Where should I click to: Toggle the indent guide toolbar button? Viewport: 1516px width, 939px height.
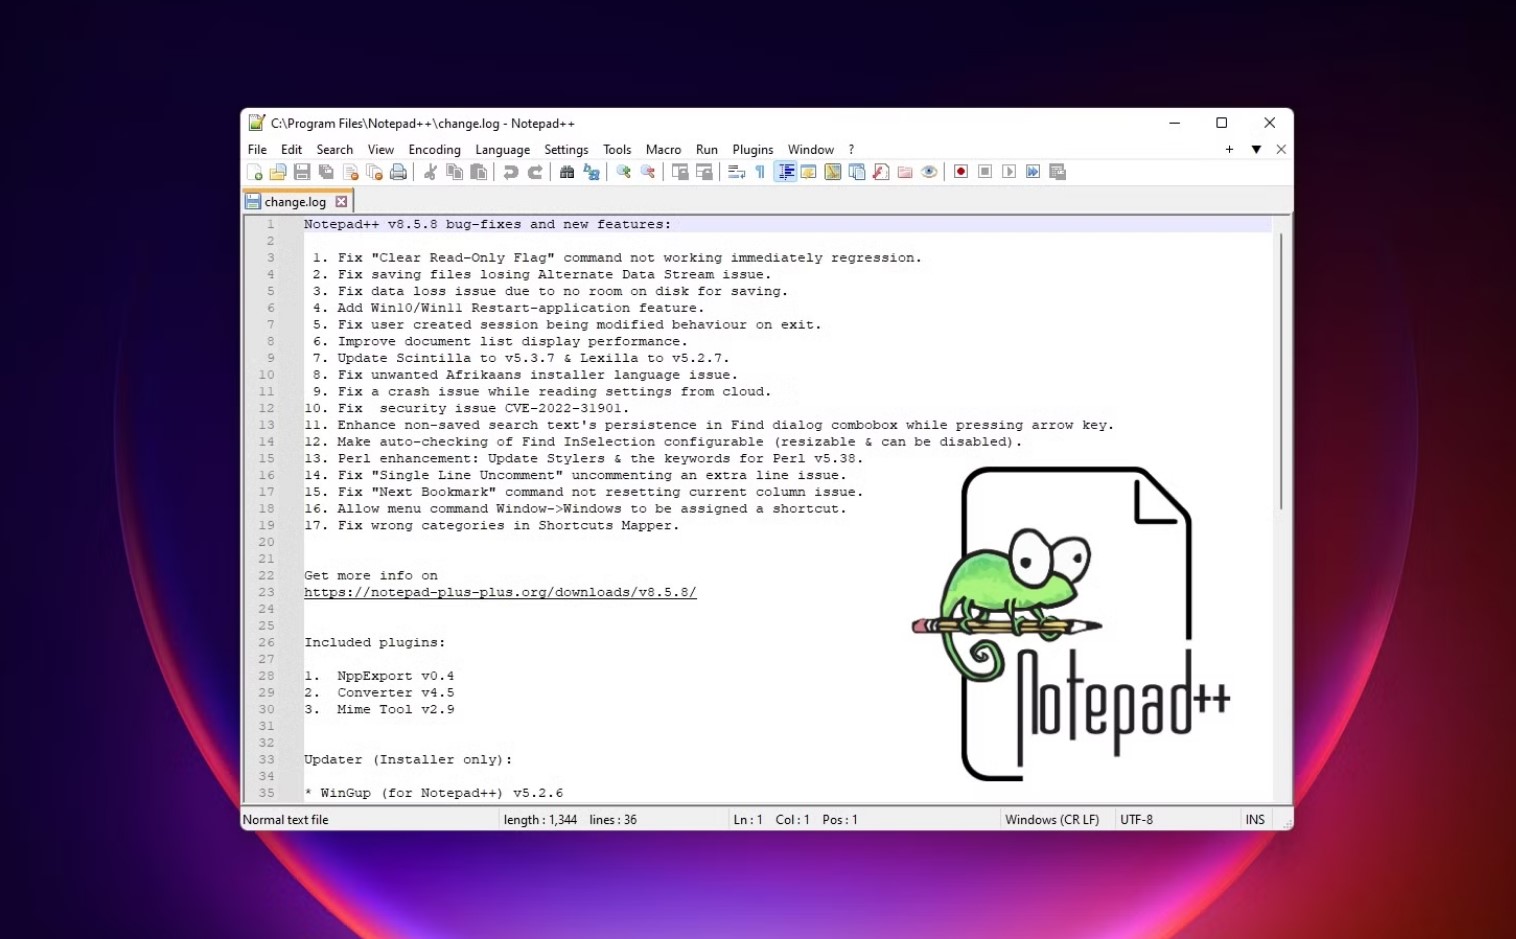[x=785, y=172]
